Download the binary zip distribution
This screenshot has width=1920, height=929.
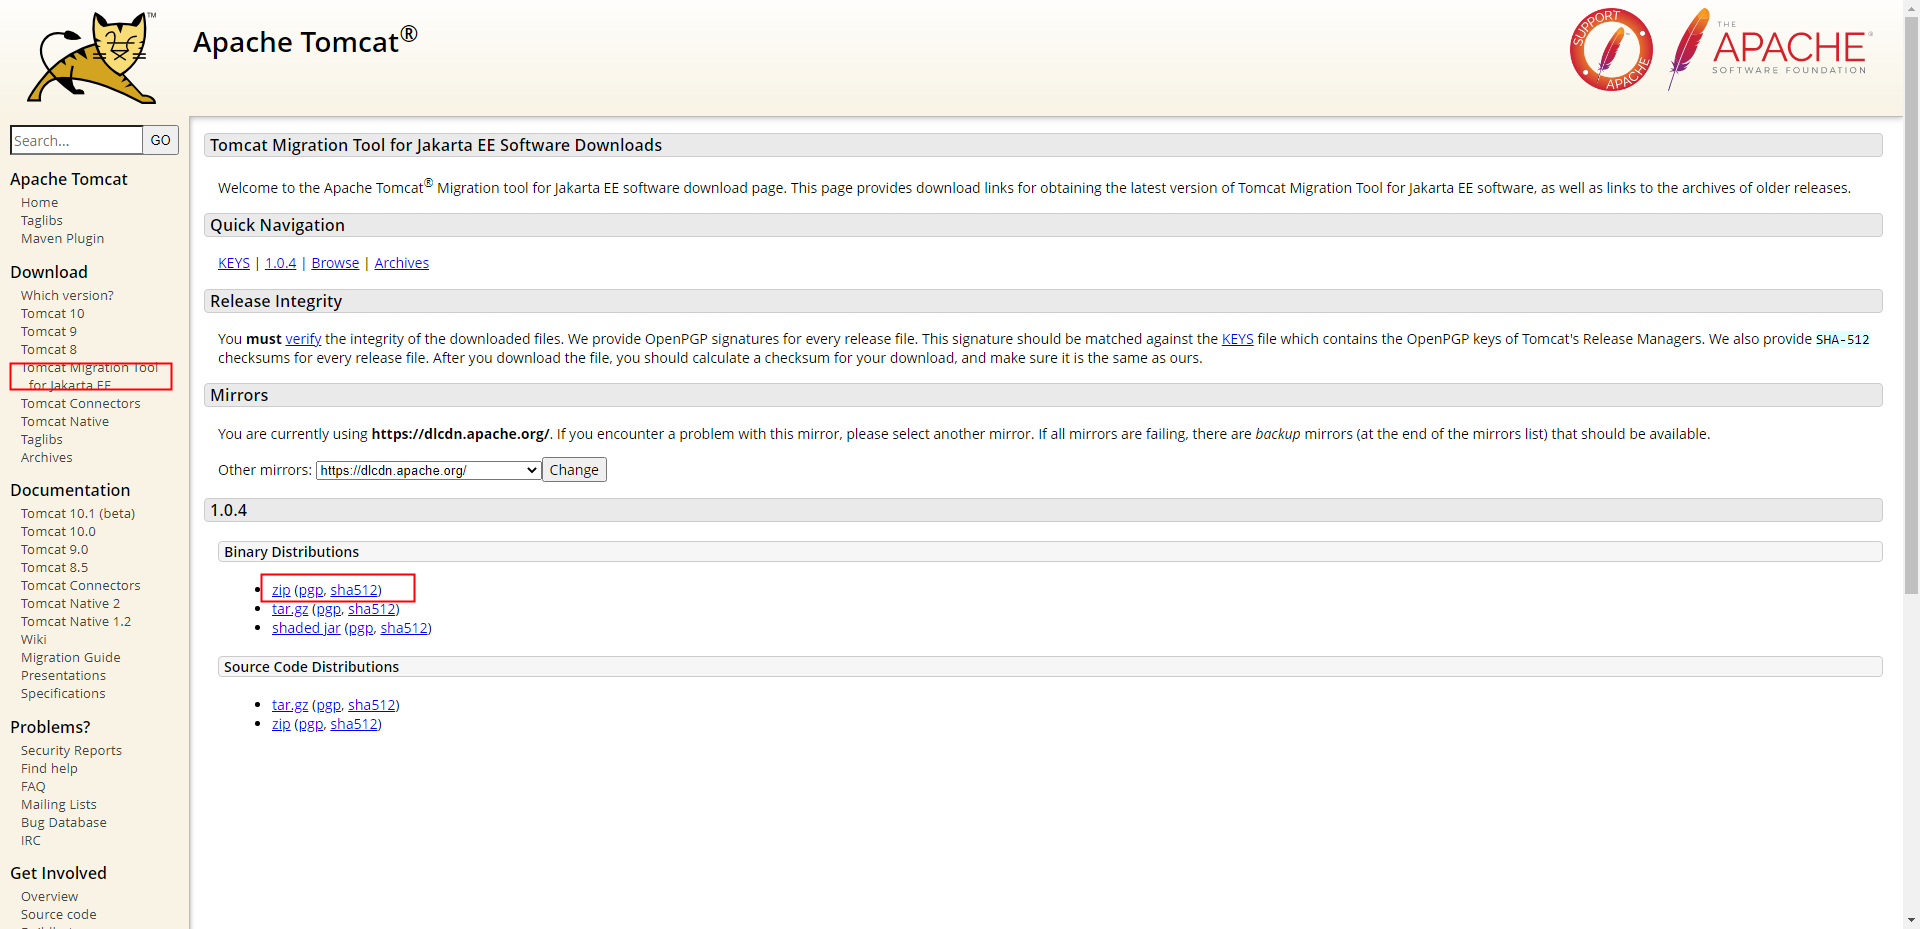(281, 590)
